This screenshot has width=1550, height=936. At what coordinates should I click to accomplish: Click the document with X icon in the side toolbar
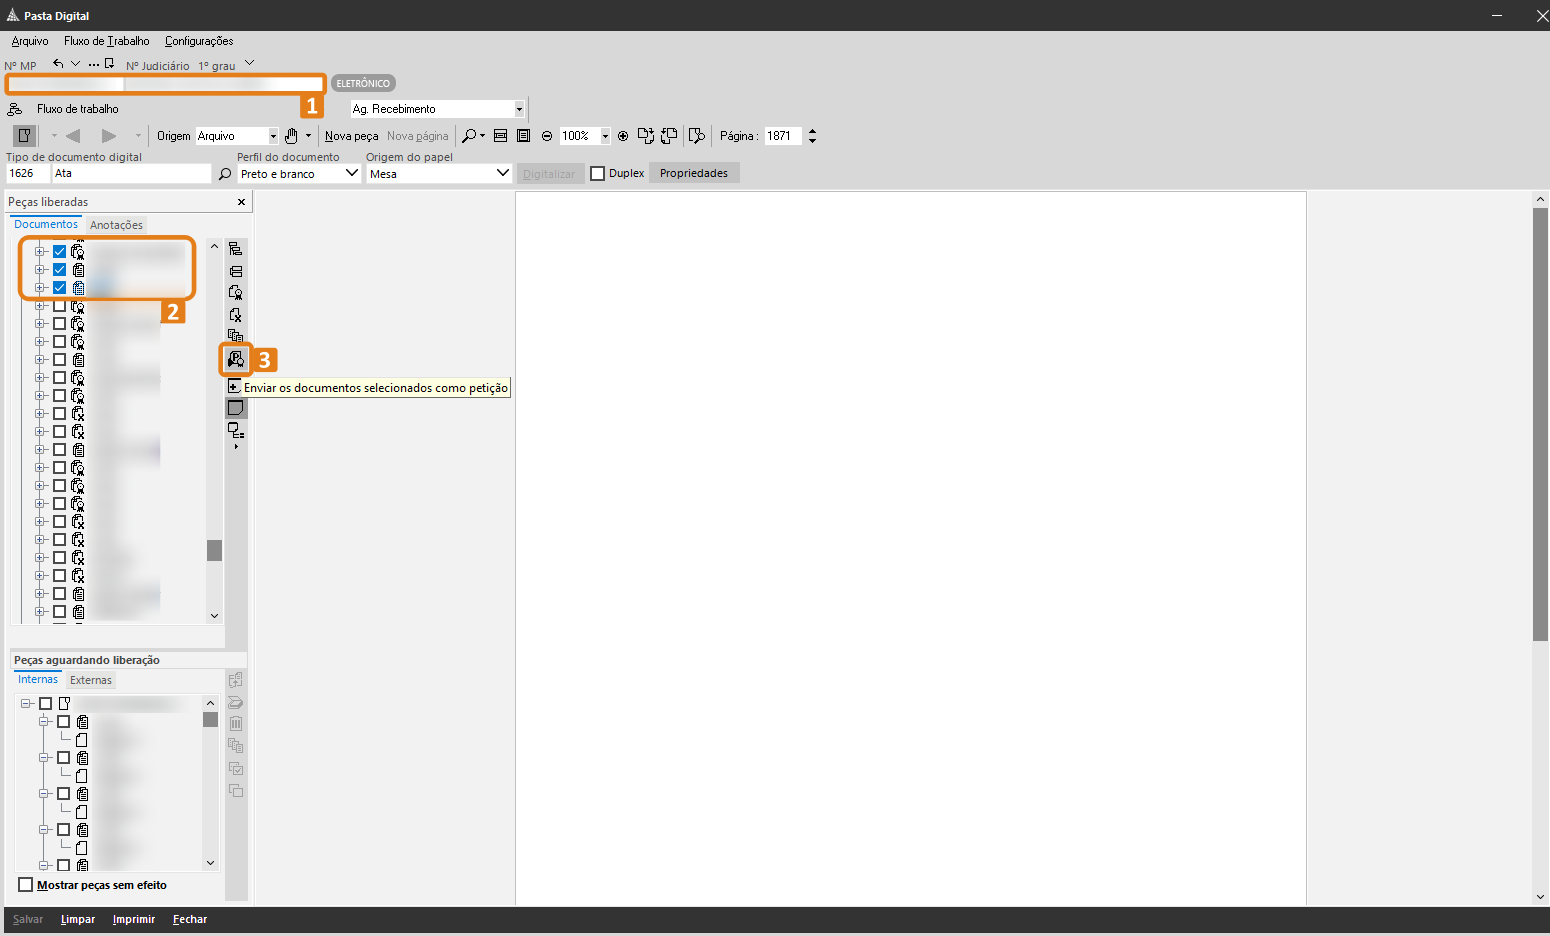click(x=235, y=315)
